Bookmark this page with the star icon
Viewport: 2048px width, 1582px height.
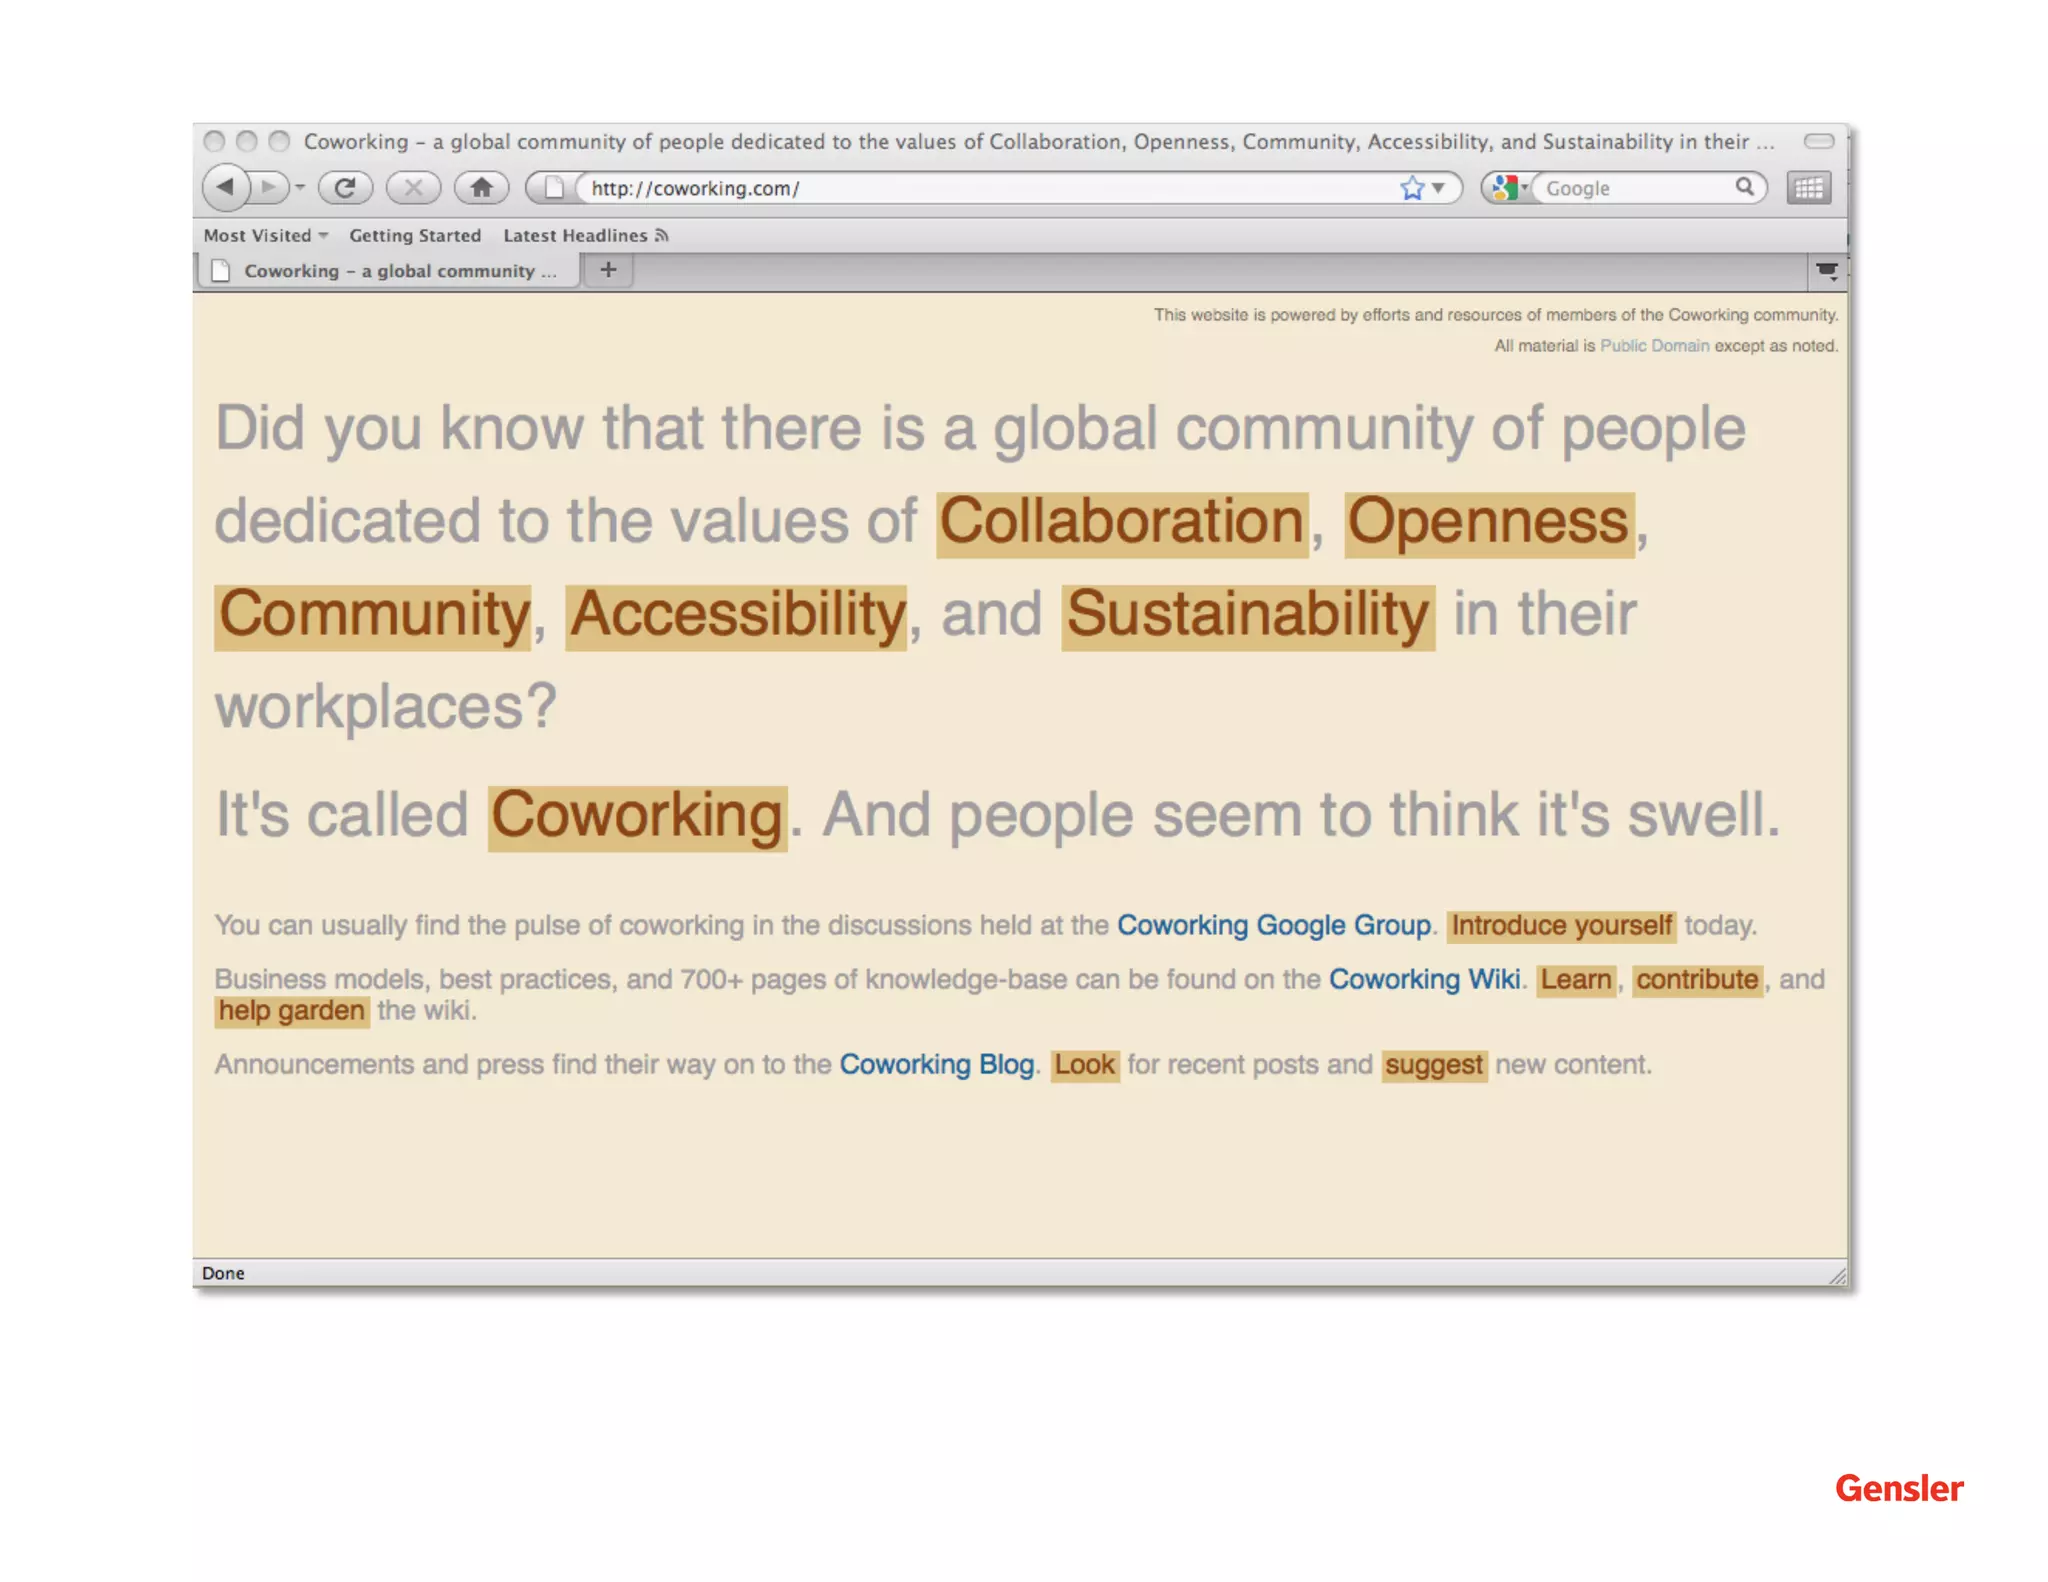click(x=1411, y=188)
